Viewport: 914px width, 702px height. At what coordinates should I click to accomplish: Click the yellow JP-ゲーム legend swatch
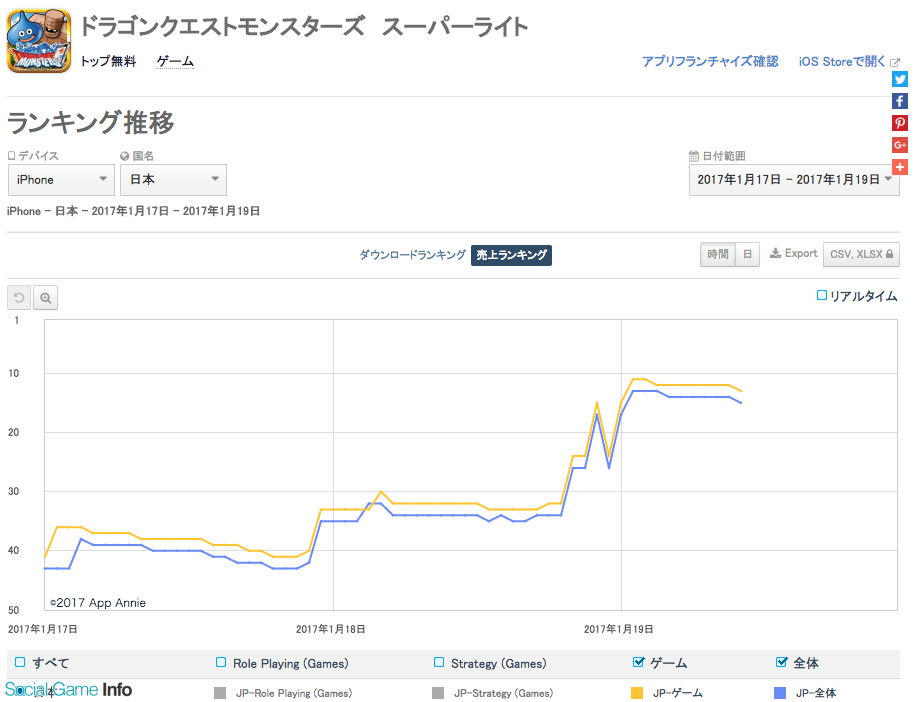point(637,693)
